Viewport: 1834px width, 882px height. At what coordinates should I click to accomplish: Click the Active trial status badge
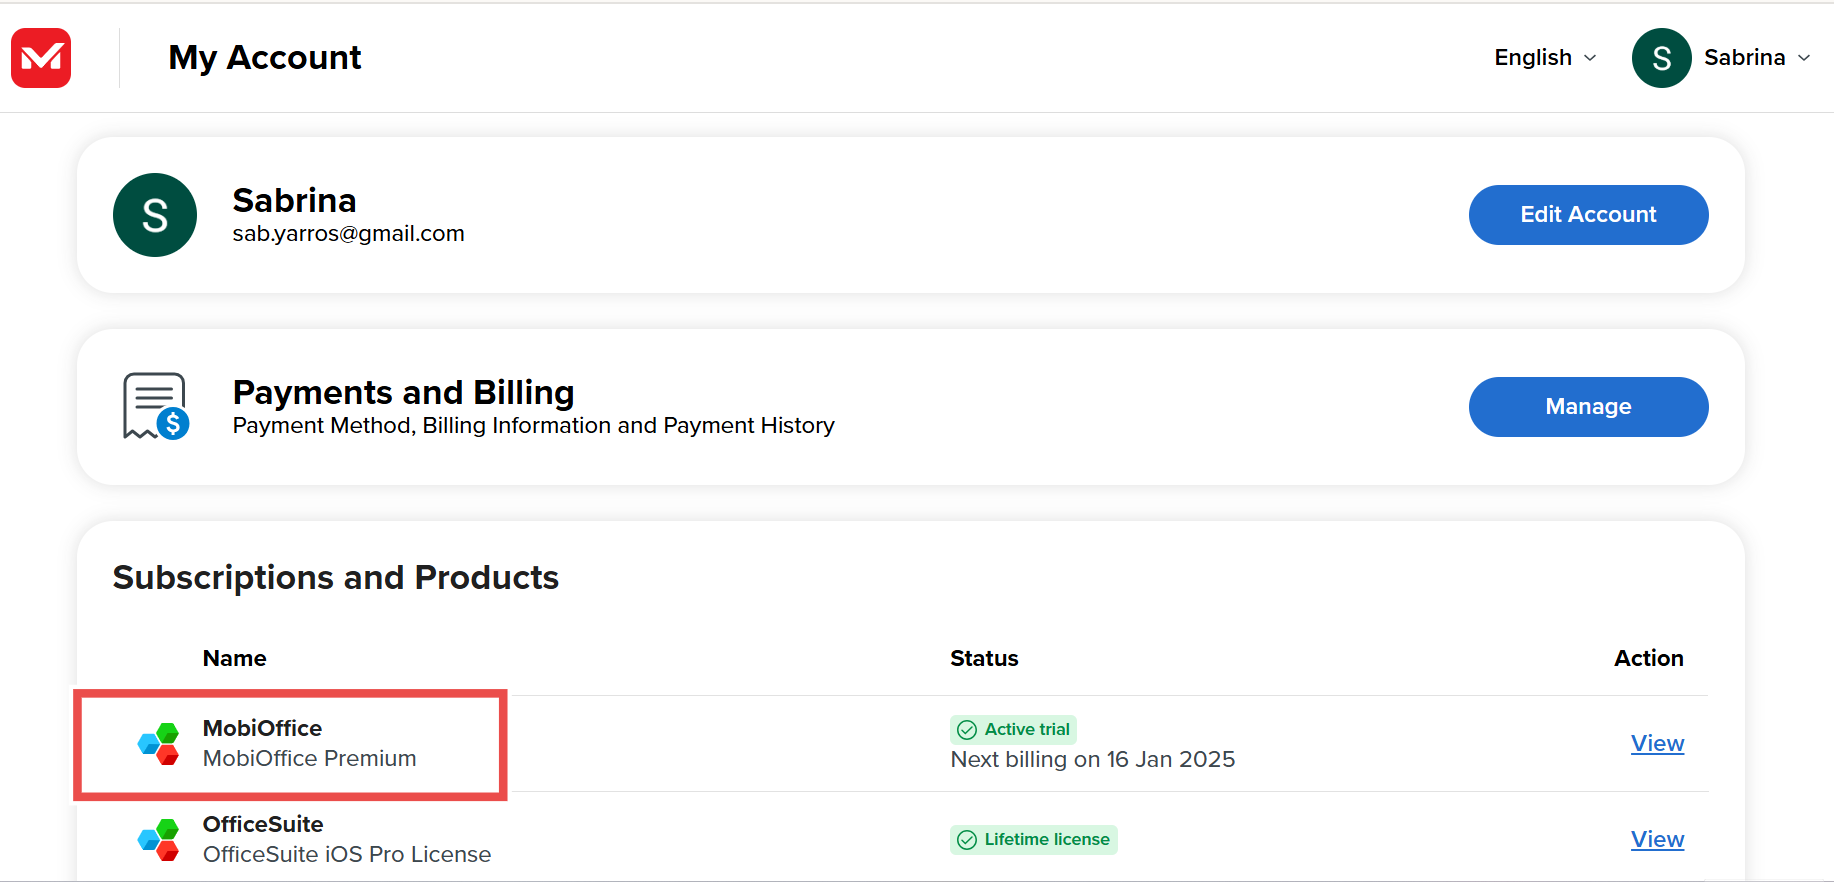(1013, 730)
